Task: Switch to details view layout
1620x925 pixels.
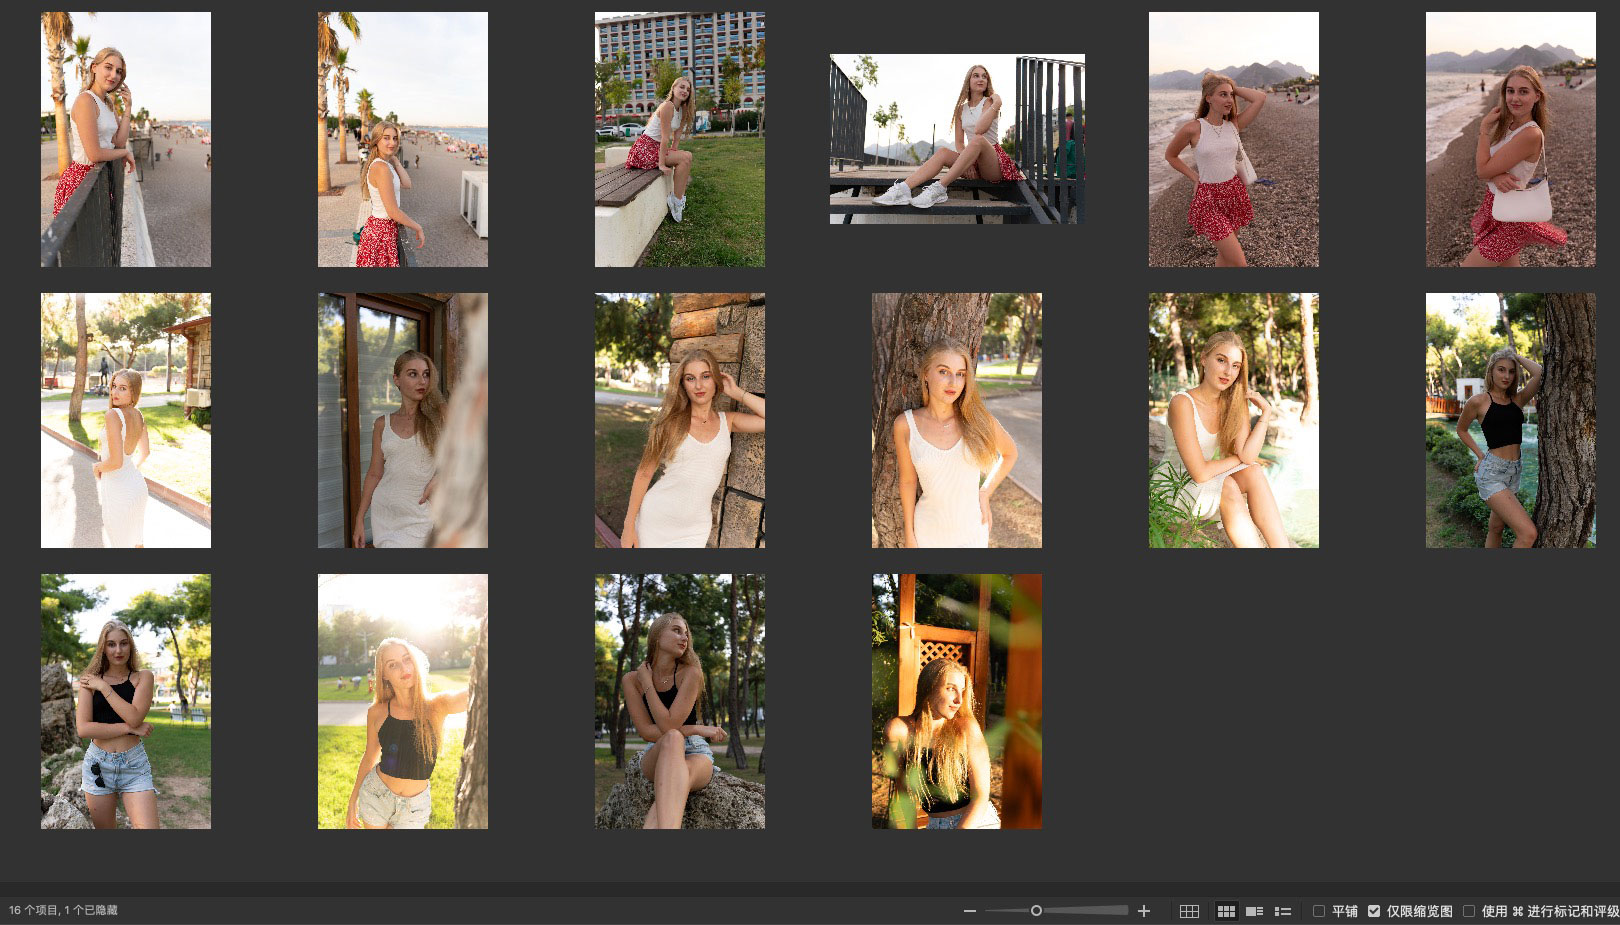Action: pyautogui.click(x=1254, y=911)
